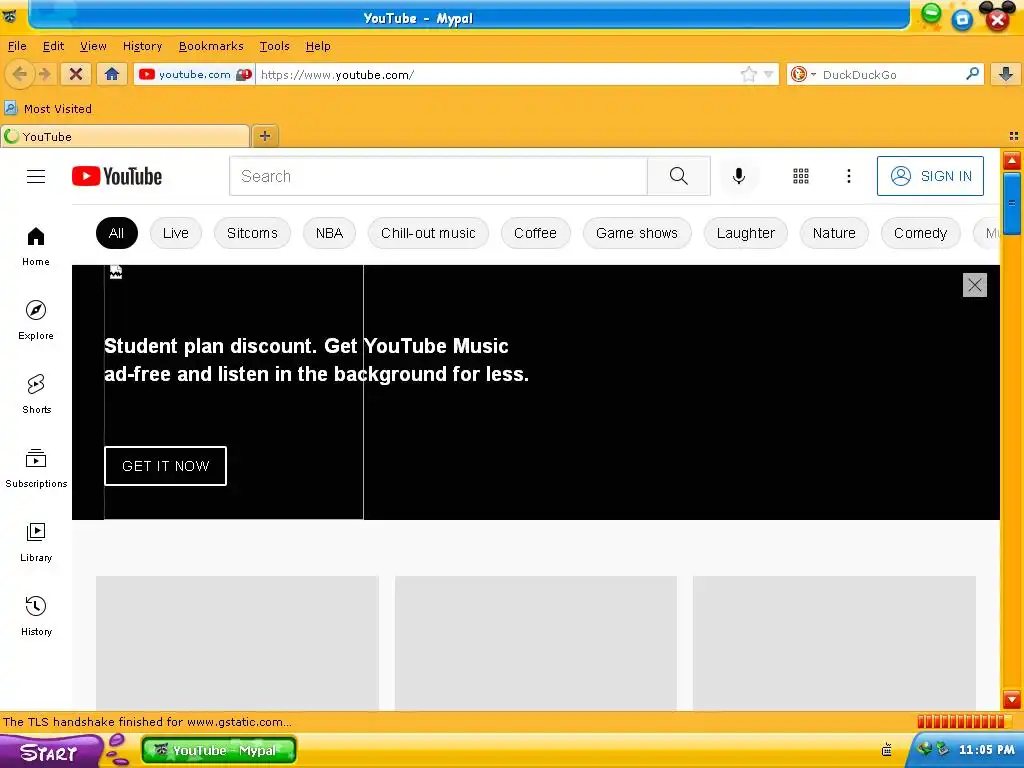Open the sidebar History item
The height and width of the screenshot is (768, 1024).
coord(36,616)
